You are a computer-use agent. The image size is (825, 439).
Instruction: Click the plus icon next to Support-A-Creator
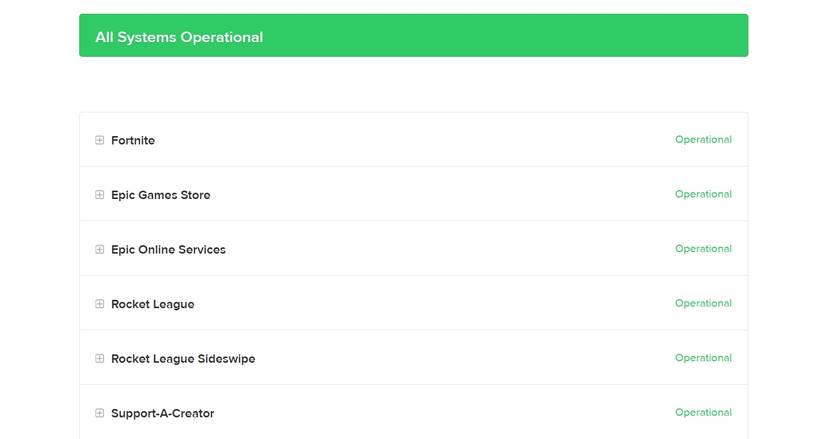click(x=100, y=413)
